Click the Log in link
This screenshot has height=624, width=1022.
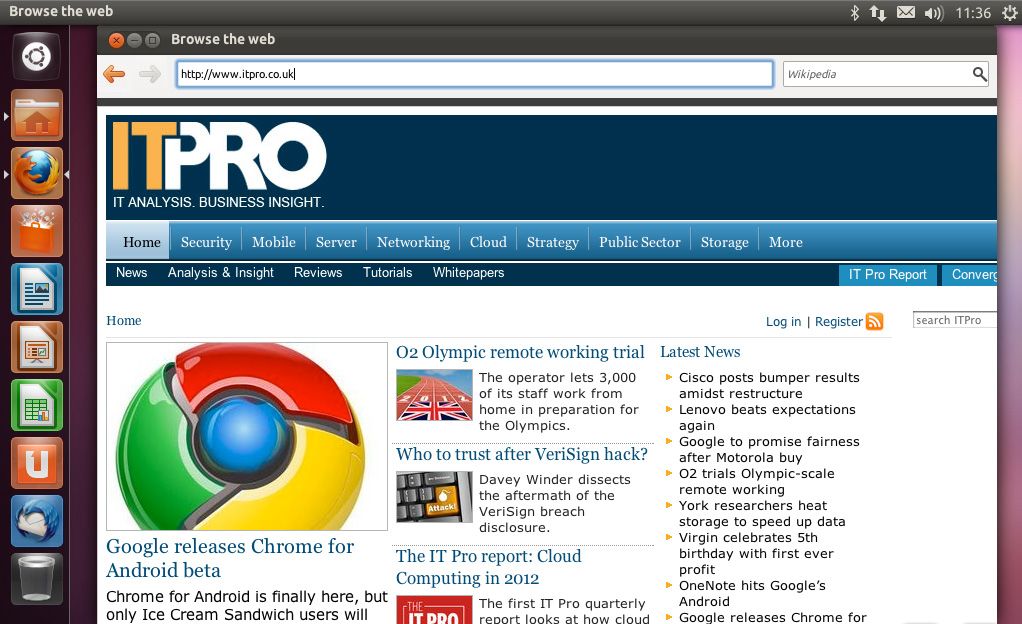pos(783,321)
